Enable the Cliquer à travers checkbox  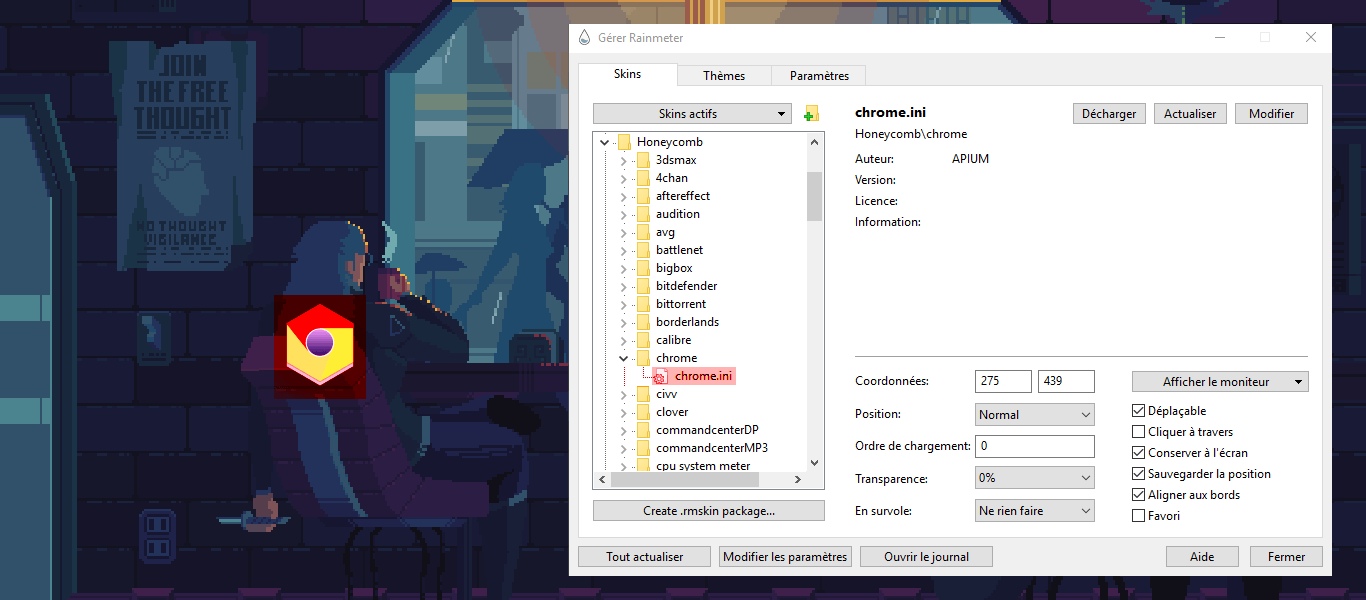1138,432
